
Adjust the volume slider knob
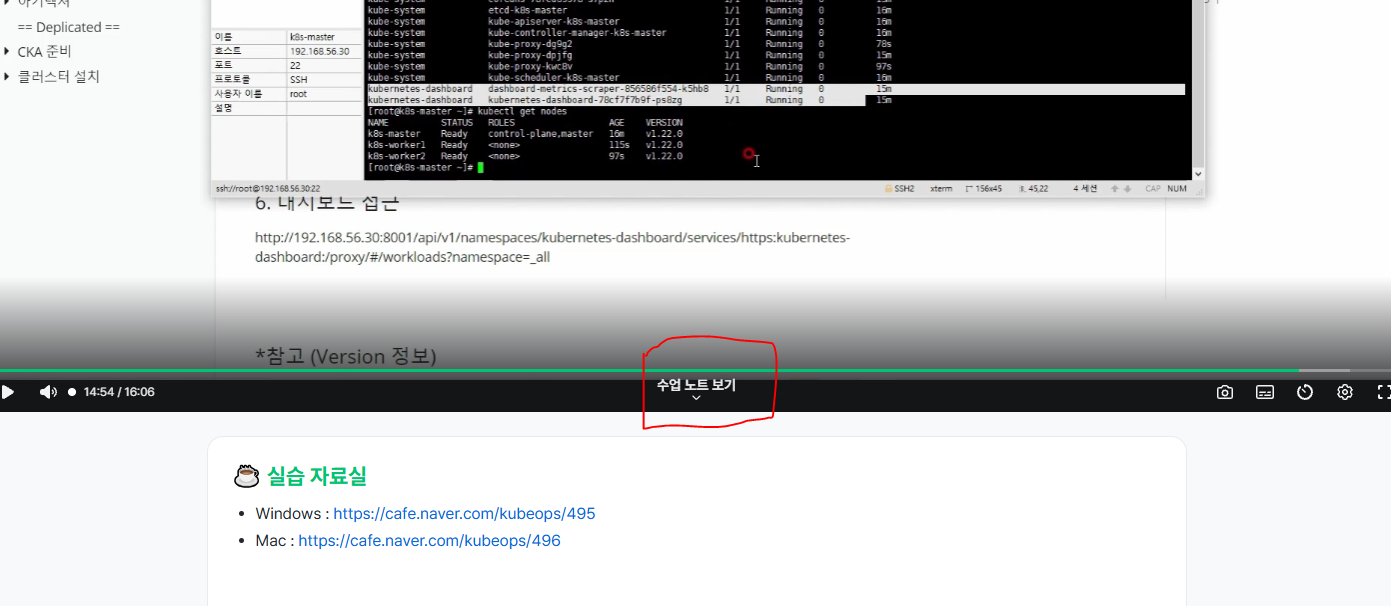[x=72, y=392]
